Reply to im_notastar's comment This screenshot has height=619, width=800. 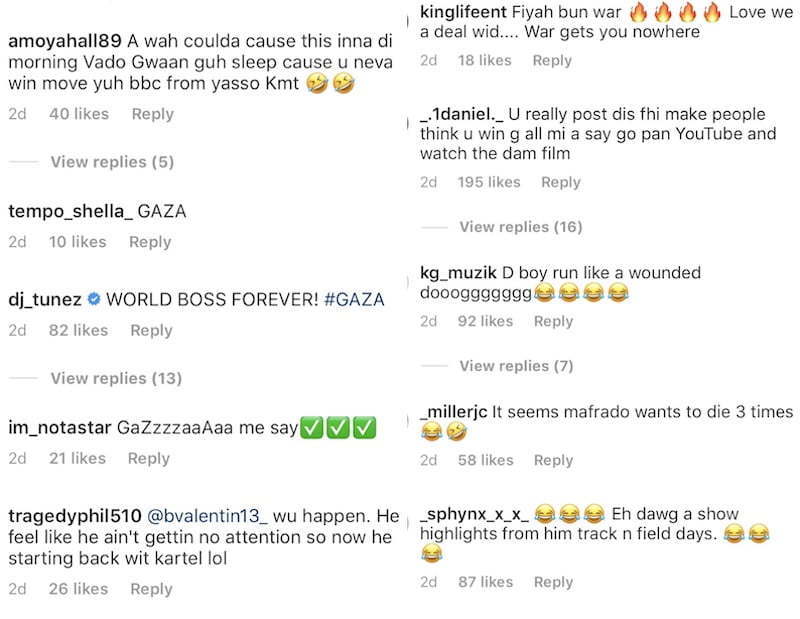(148, 458)
